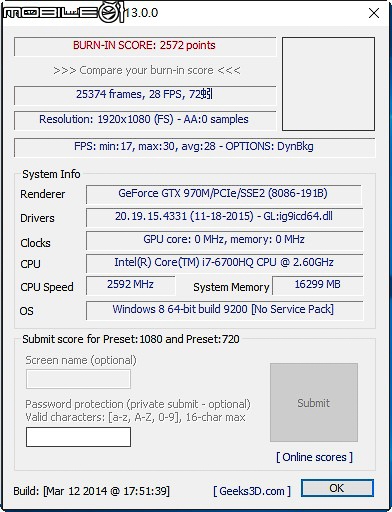392x512 pixels.
Task: Click the Password protection (private submit - optional) label
Action: click(138, 404)
